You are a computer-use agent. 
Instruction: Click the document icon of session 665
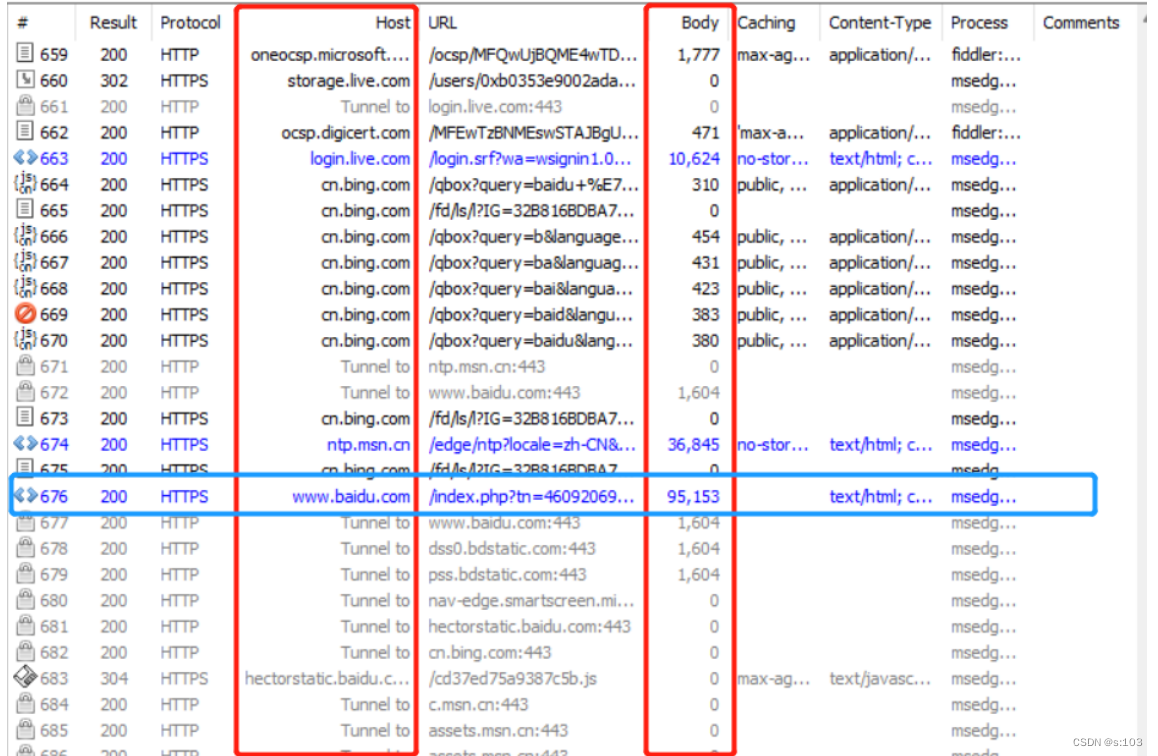pyautogui.click(x=25, y=209)
